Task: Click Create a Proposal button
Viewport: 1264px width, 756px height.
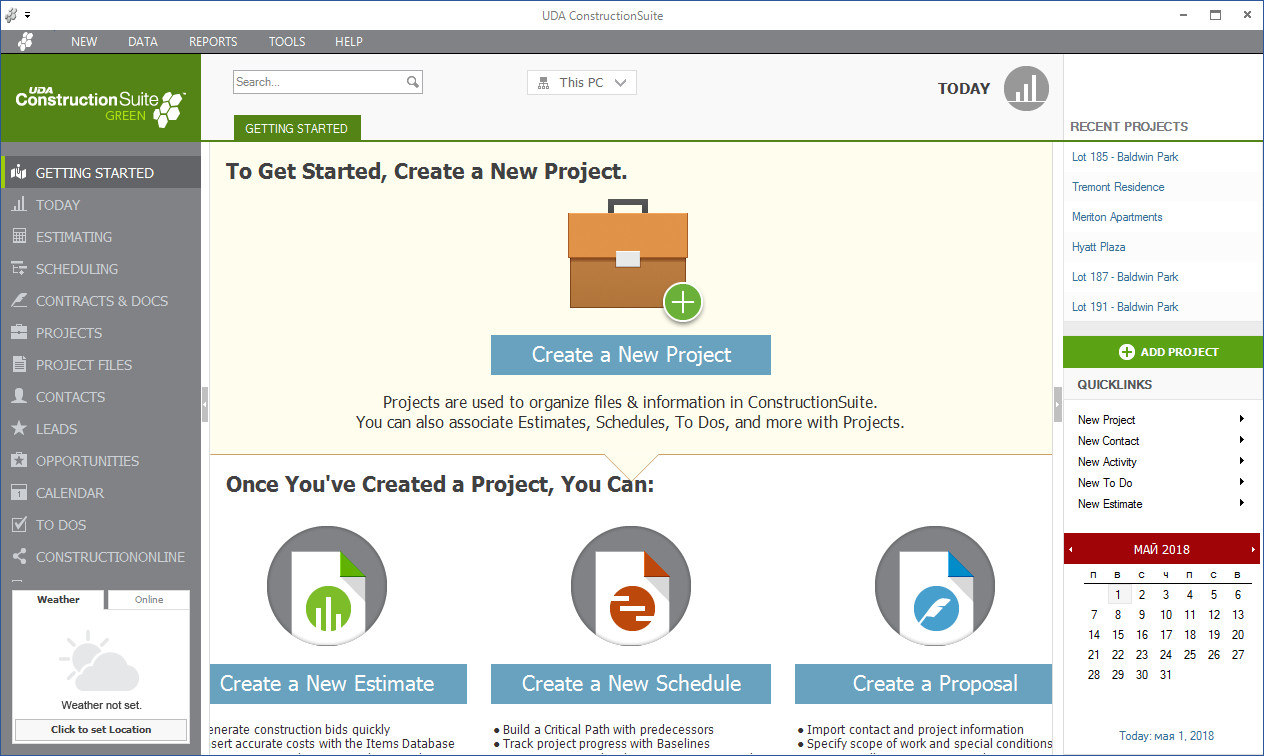Action: 923,684
